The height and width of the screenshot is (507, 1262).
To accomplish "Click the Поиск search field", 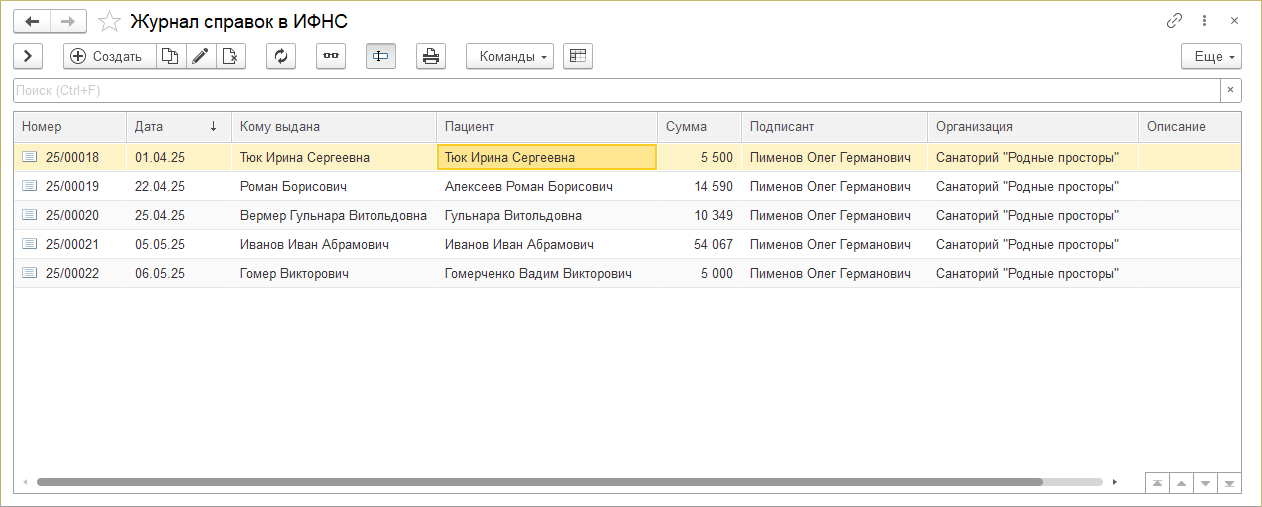I will click(x=616, y=91).
